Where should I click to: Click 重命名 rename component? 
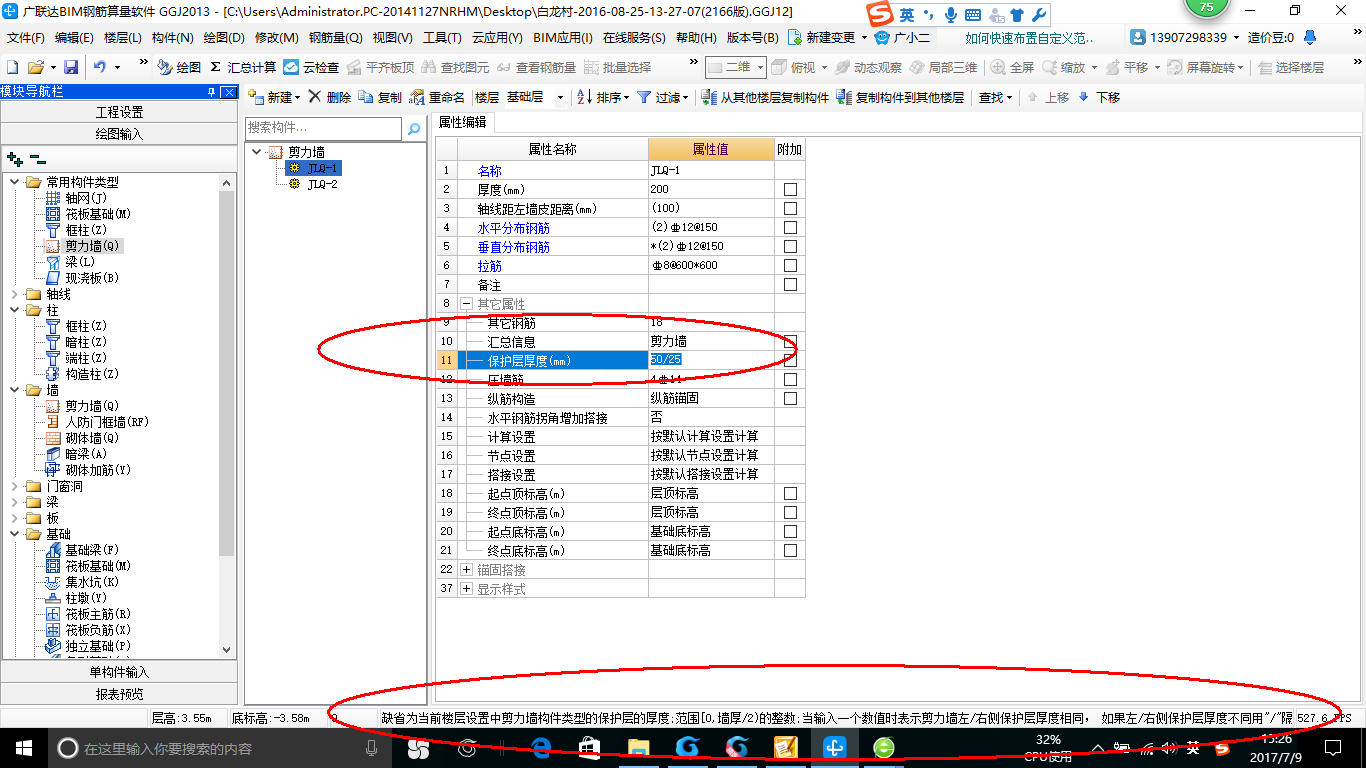pos(438,97)
